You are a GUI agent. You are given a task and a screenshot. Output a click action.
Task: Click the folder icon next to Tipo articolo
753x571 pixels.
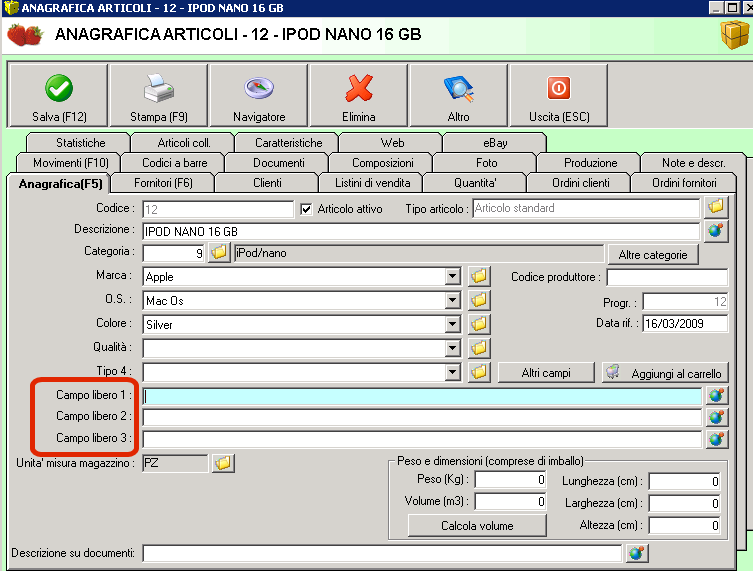716,207
